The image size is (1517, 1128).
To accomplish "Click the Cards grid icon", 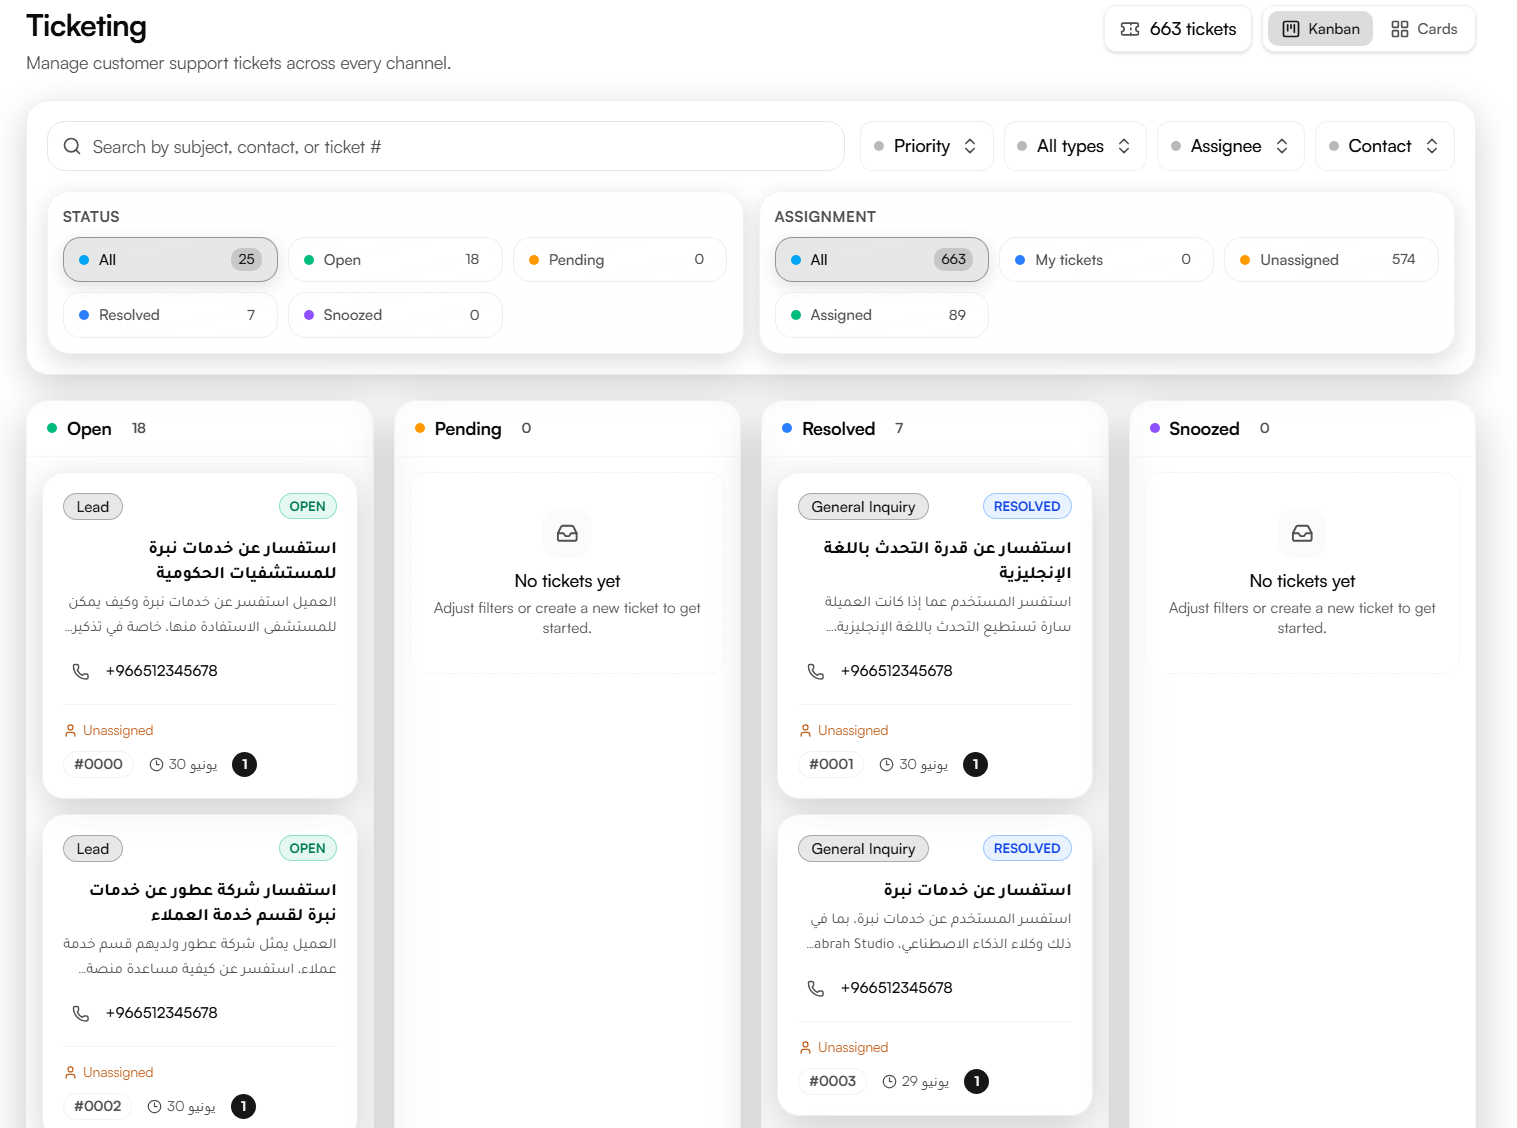I will pyautogui.click(x=1400, y=29).
